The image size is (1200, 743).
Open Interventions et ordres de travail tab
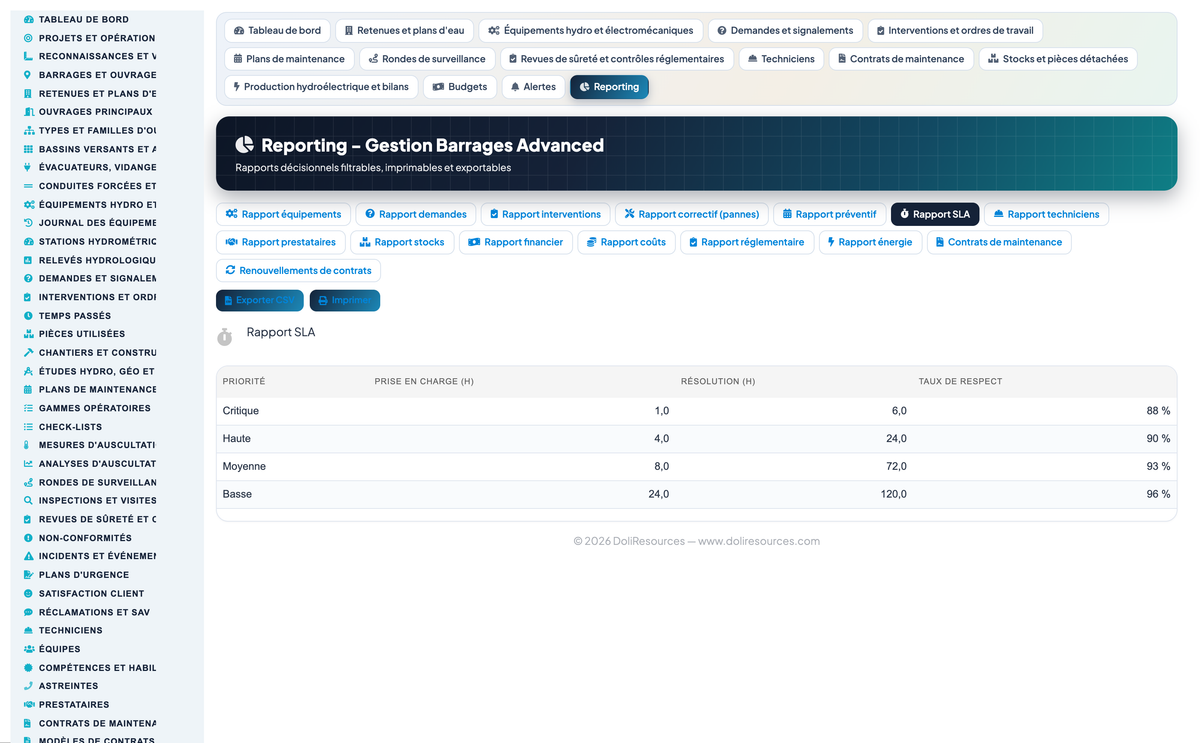click(x=955, y=31)
